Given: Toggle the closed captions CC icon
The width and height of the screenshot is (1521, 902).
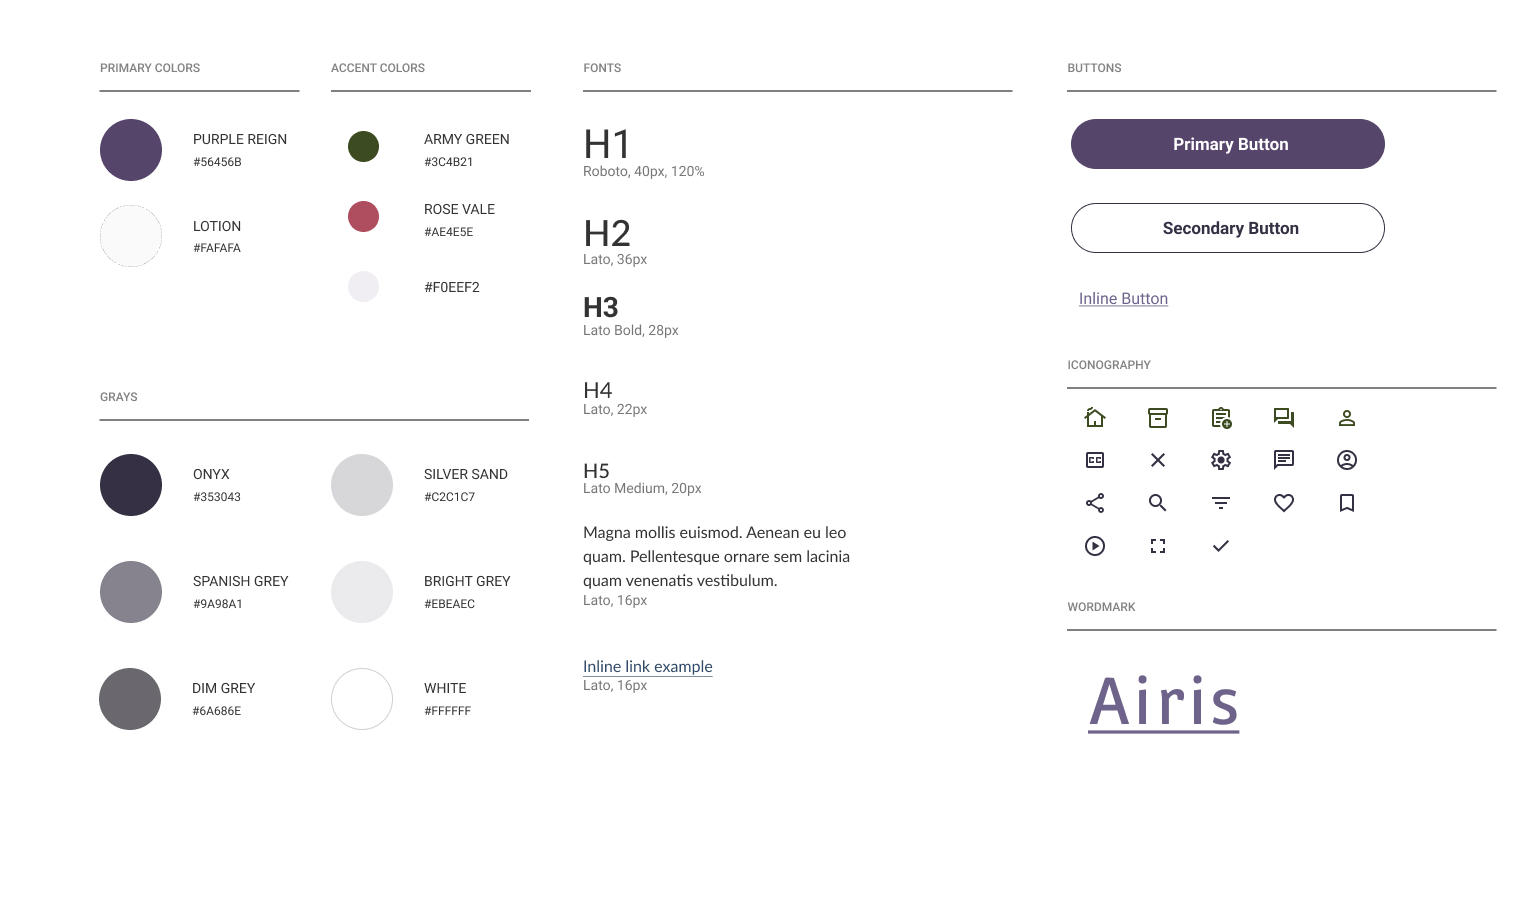Looking at the screenshot, I should point(1095,460).
